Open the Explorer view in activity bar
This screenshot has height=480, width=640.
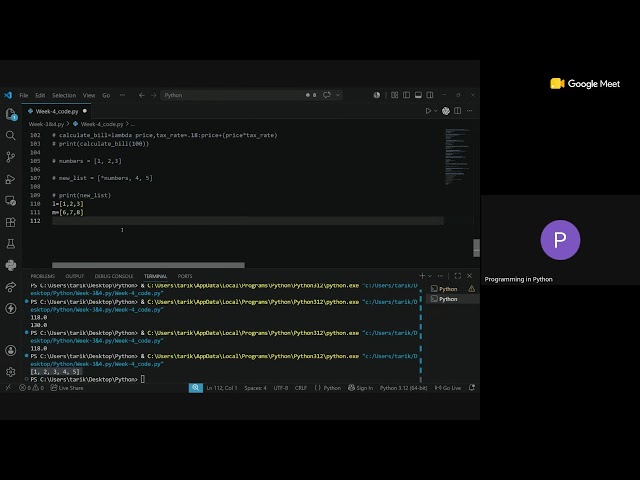[x=11, y=114]
